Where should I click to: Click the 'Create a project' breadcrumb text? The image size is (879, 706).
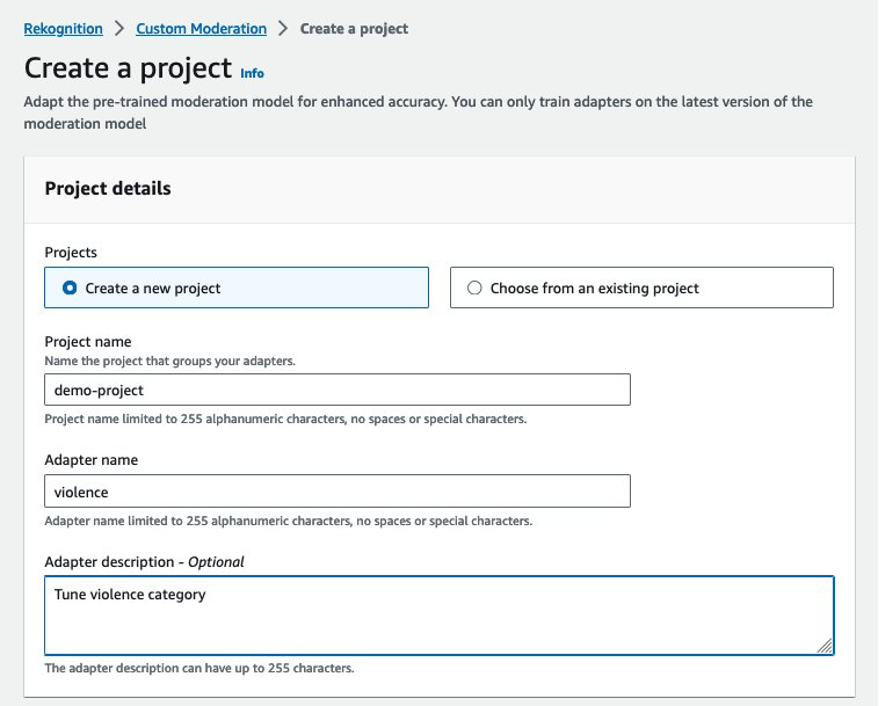[354, 29]
